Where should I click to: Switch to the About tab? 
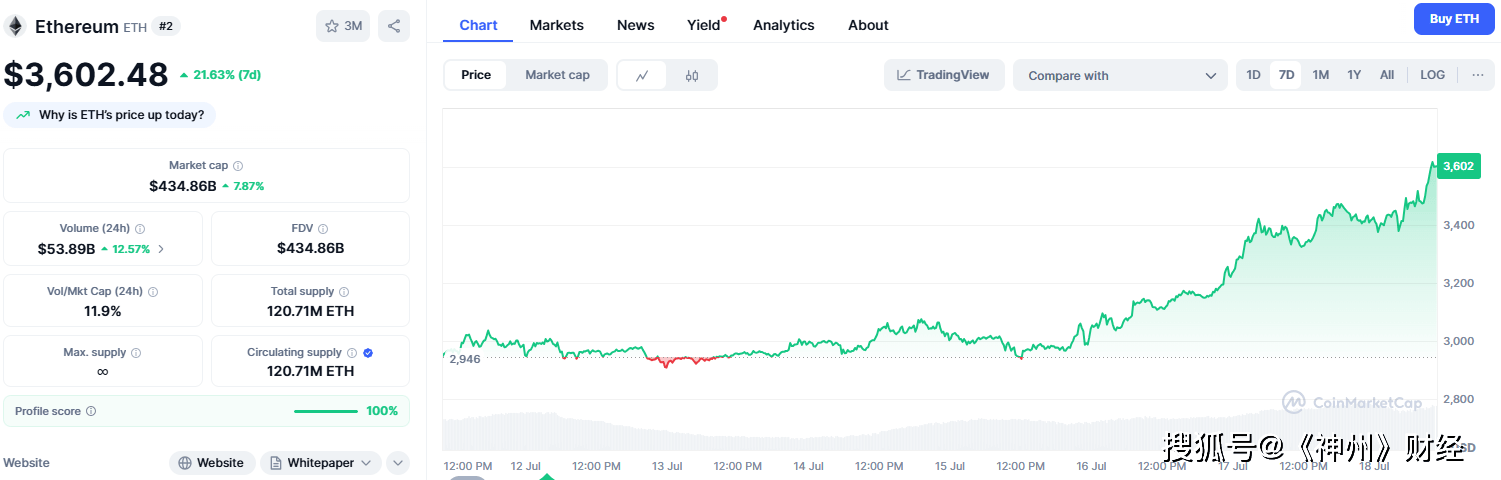pyautogui.click(x=868, y=25)
